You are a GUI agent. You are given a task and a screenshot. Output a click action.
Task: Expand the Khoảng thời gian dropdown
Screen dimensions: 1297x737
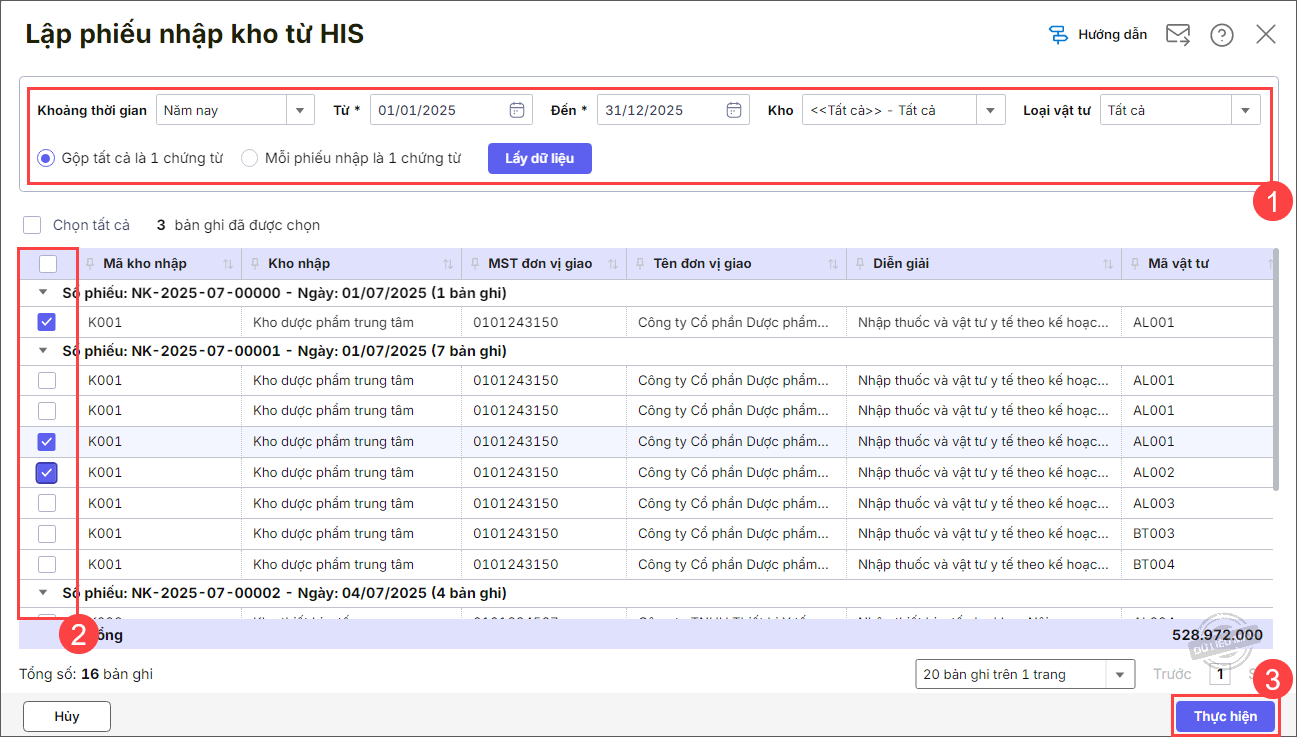[x=300, y=110]
